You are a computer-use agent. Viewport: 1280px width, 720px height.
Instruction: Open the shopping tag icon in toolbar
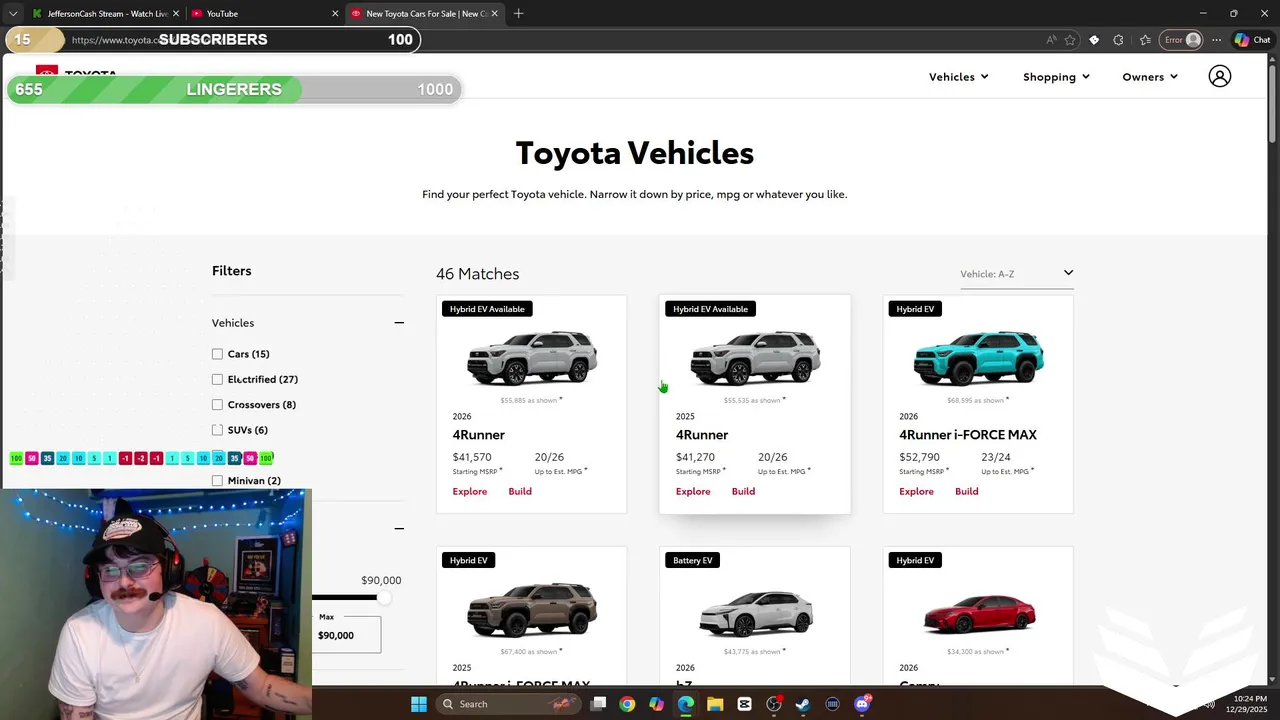tap(1094, 40)
